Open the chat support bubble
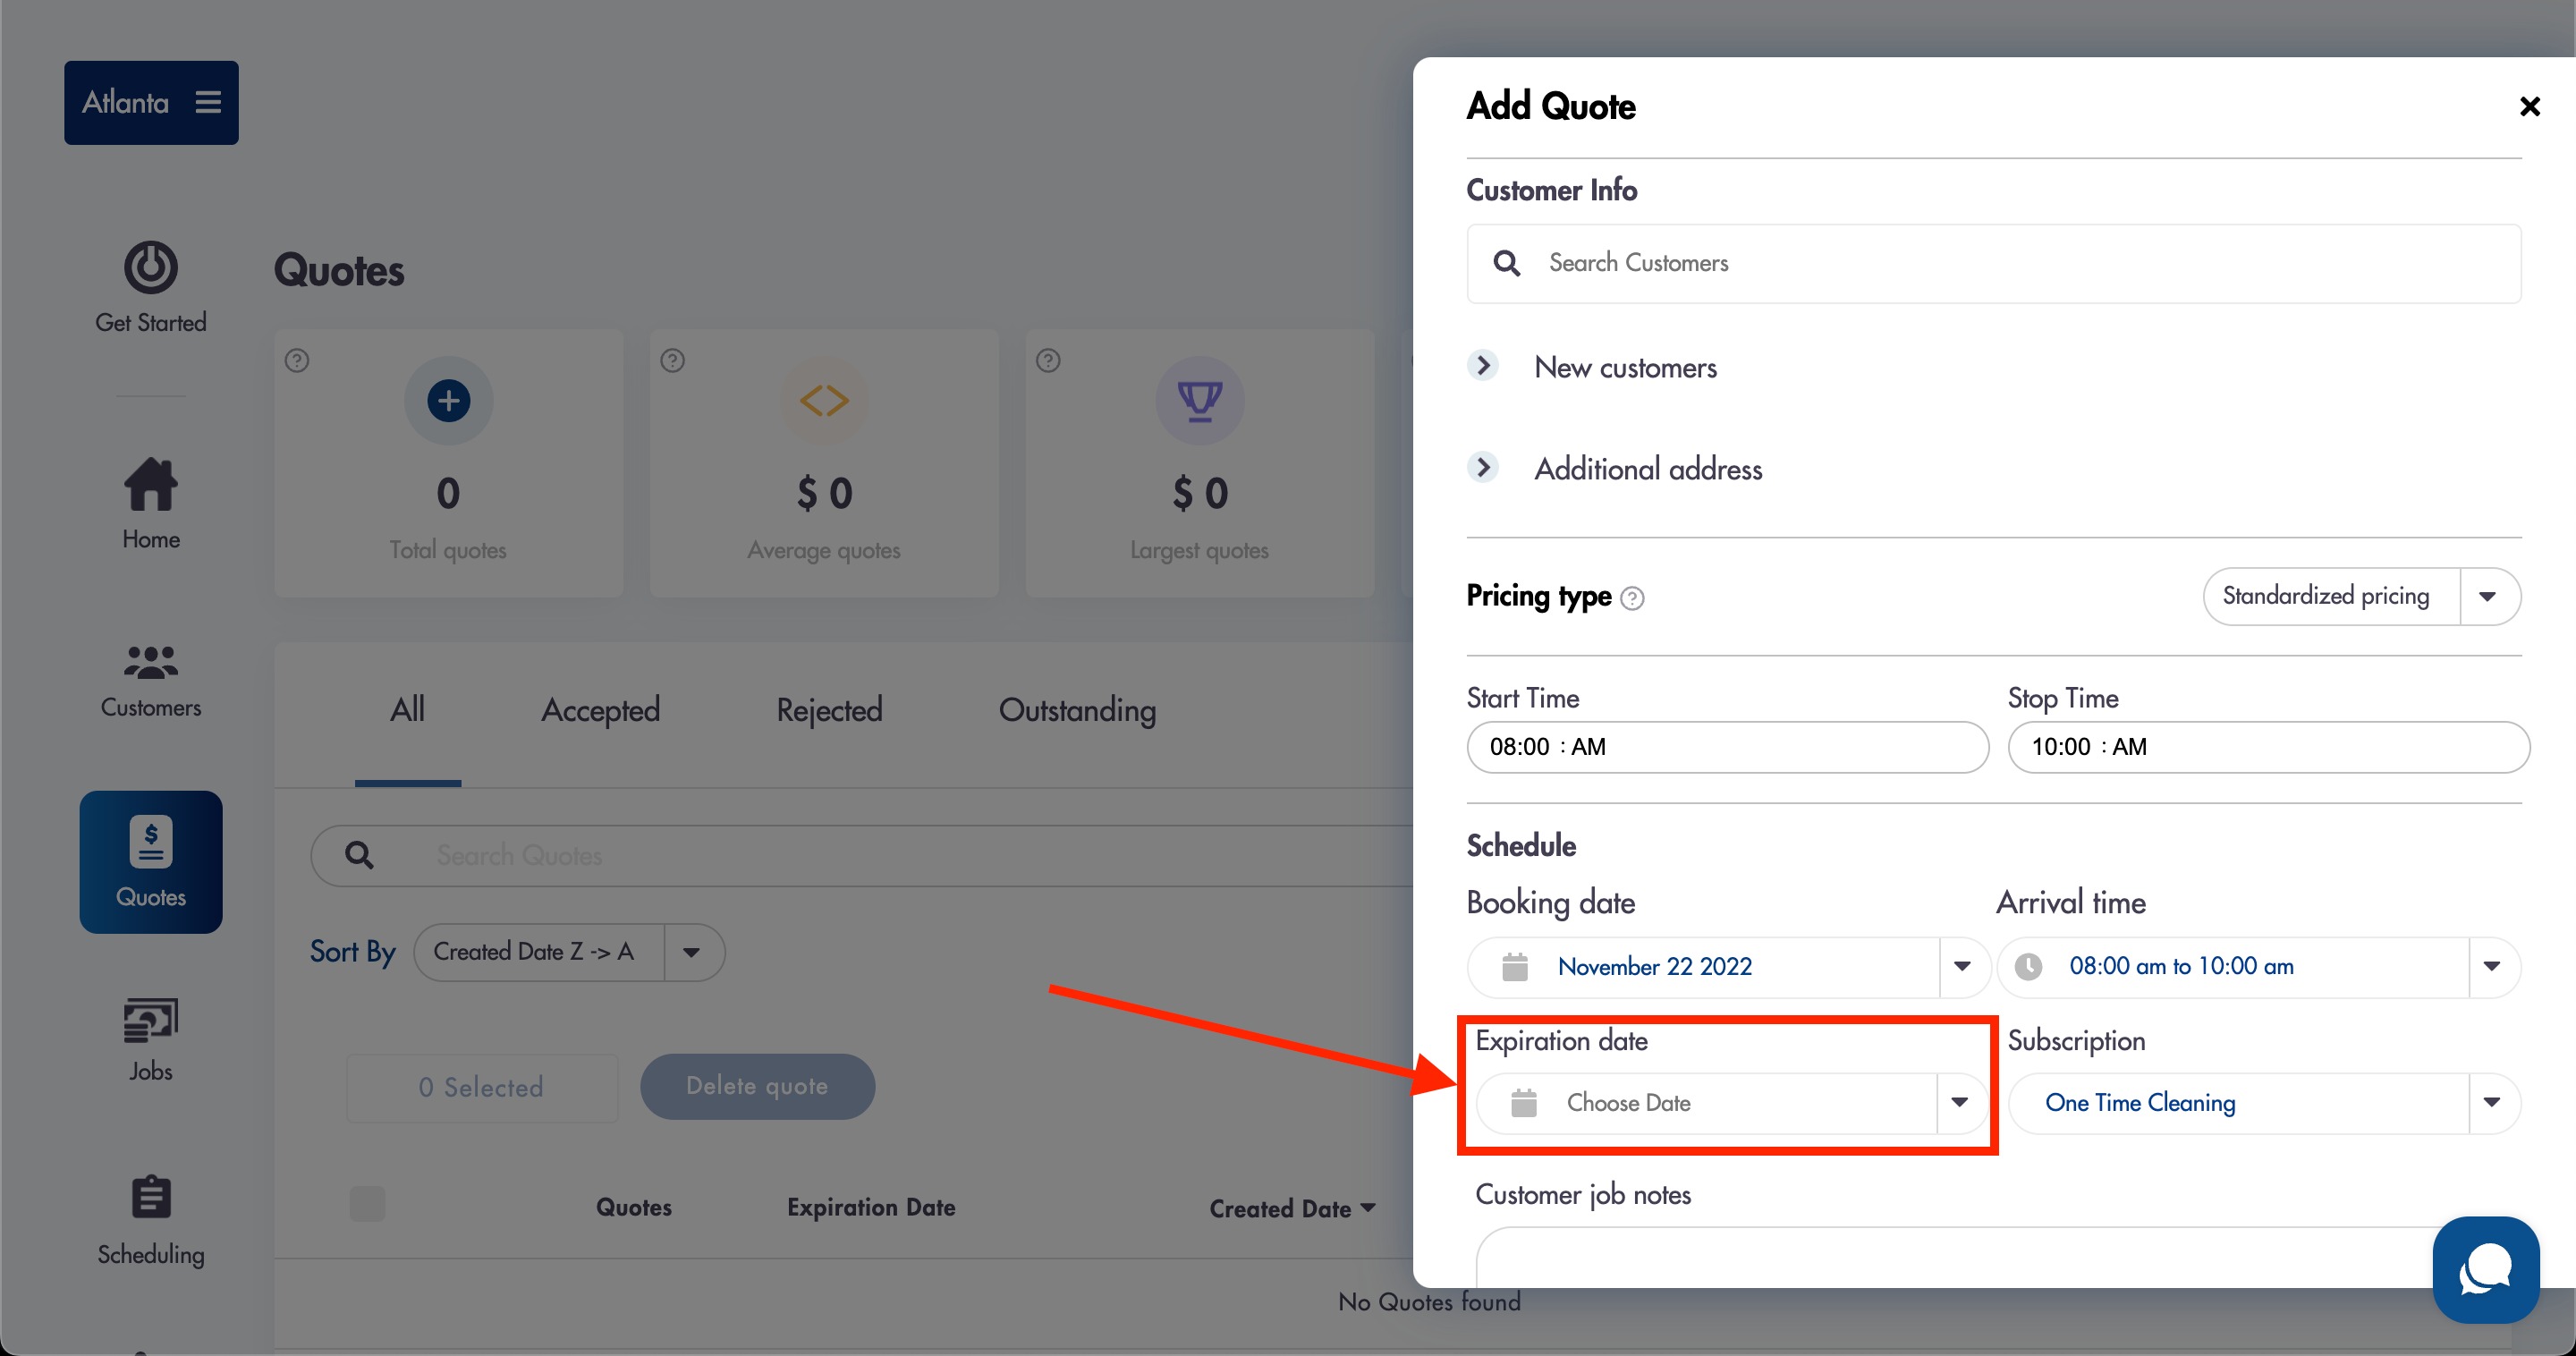This screenshot has height=1356, width=2576. tap(2485, 1268)
